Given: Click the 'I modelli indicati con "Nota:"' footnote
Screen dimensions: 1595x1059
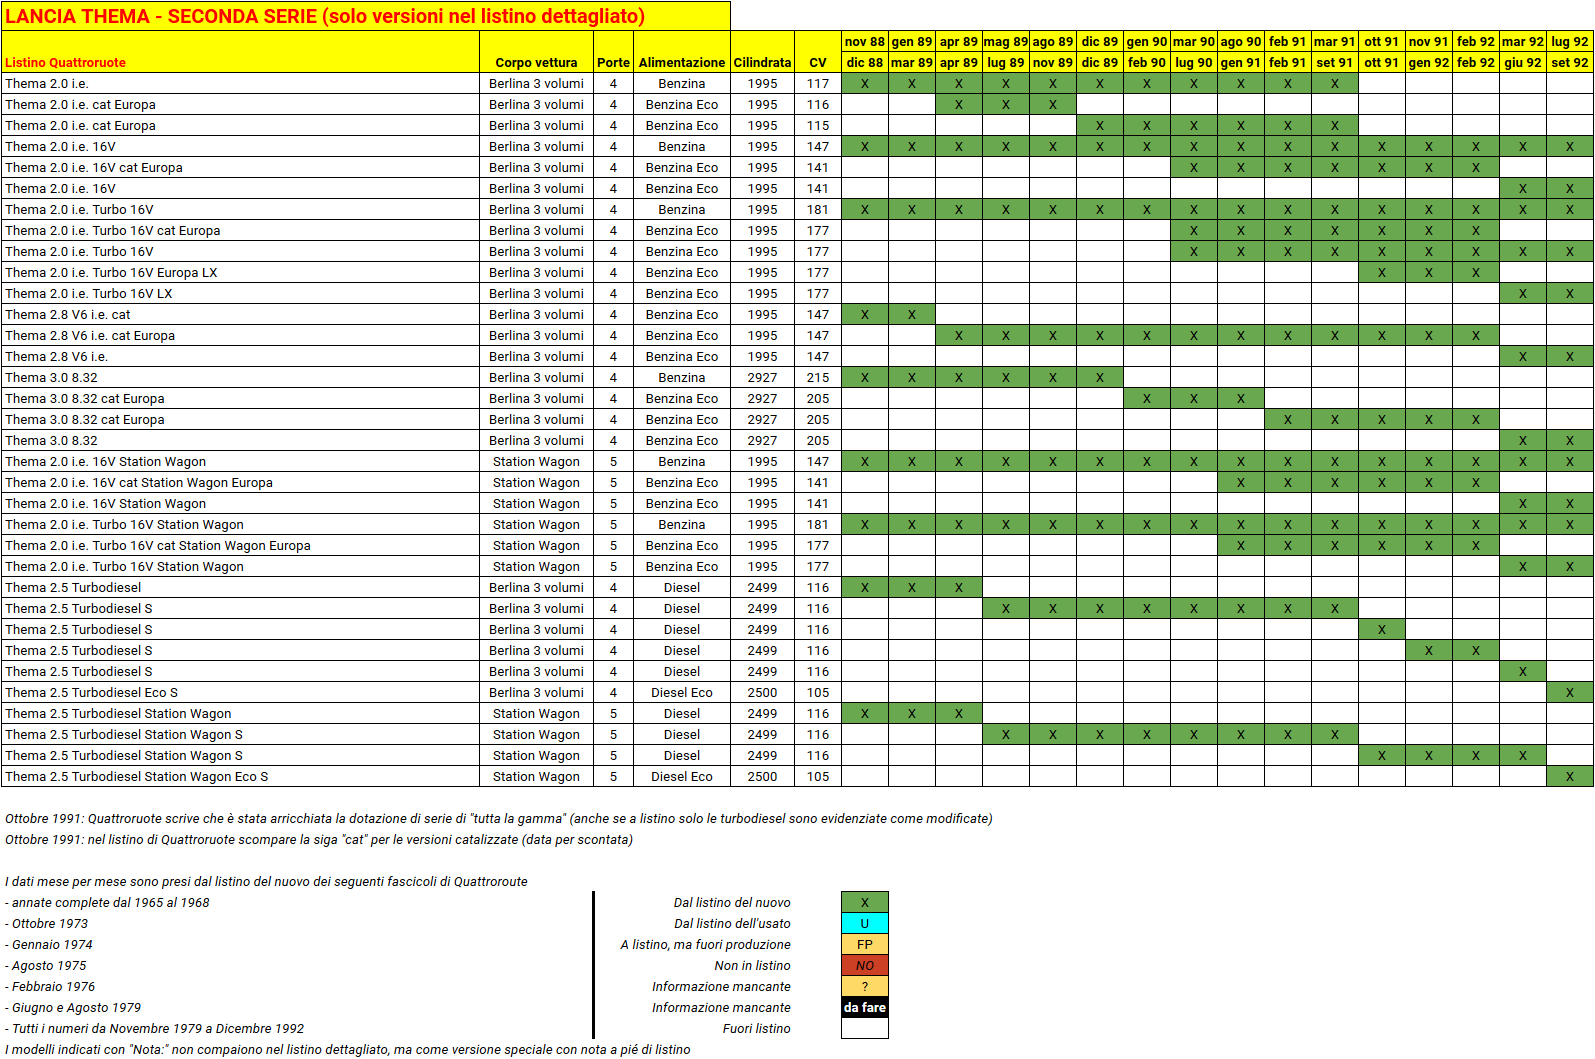Looking at the screenshot, I should pyautogui.click(x=347, y=1049).
